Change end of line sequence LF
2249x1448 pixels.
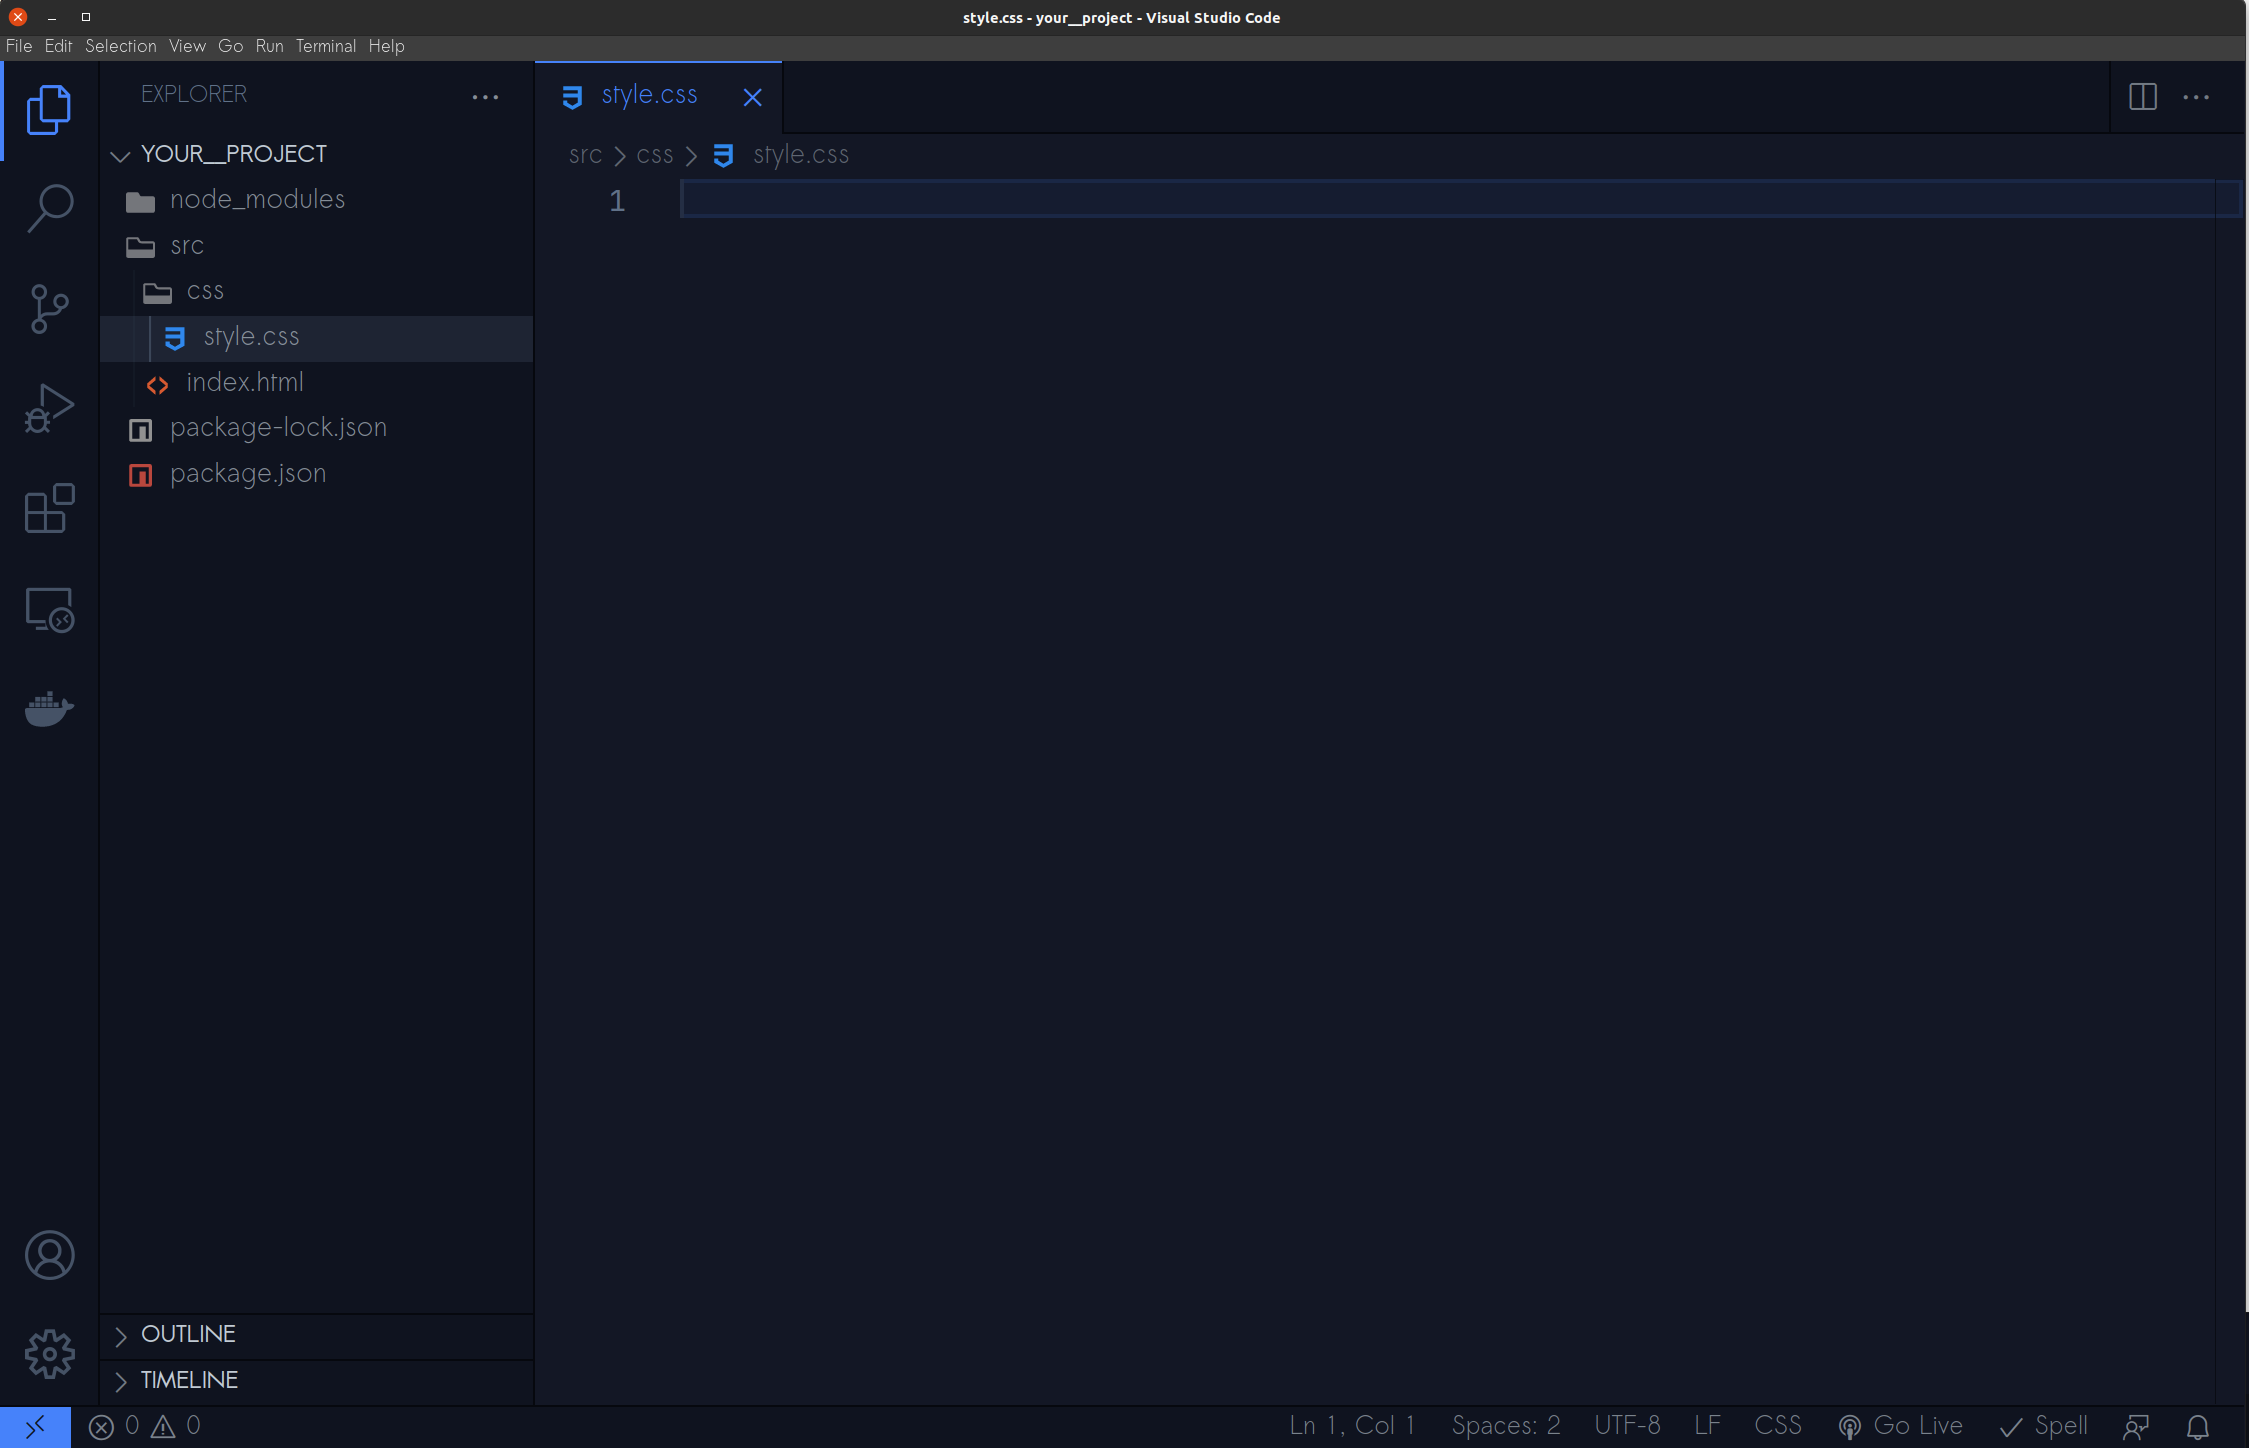[x=1708, y=1426]
